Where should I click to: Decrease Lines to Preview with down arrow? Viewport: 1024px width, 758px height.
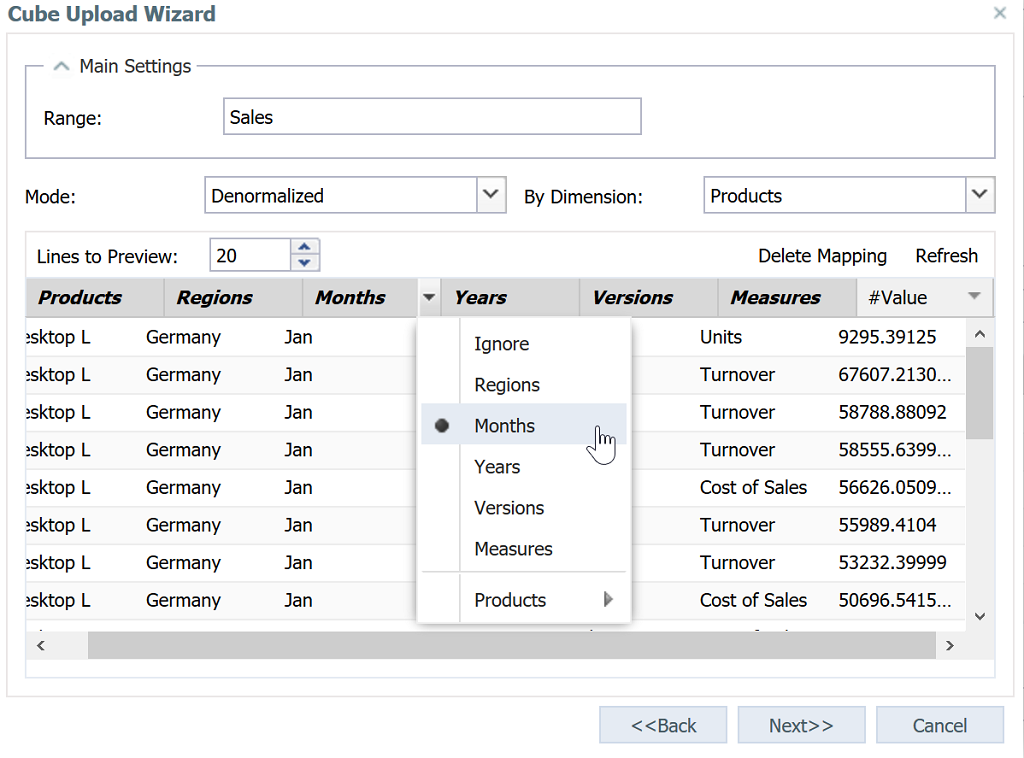point(305,263)
